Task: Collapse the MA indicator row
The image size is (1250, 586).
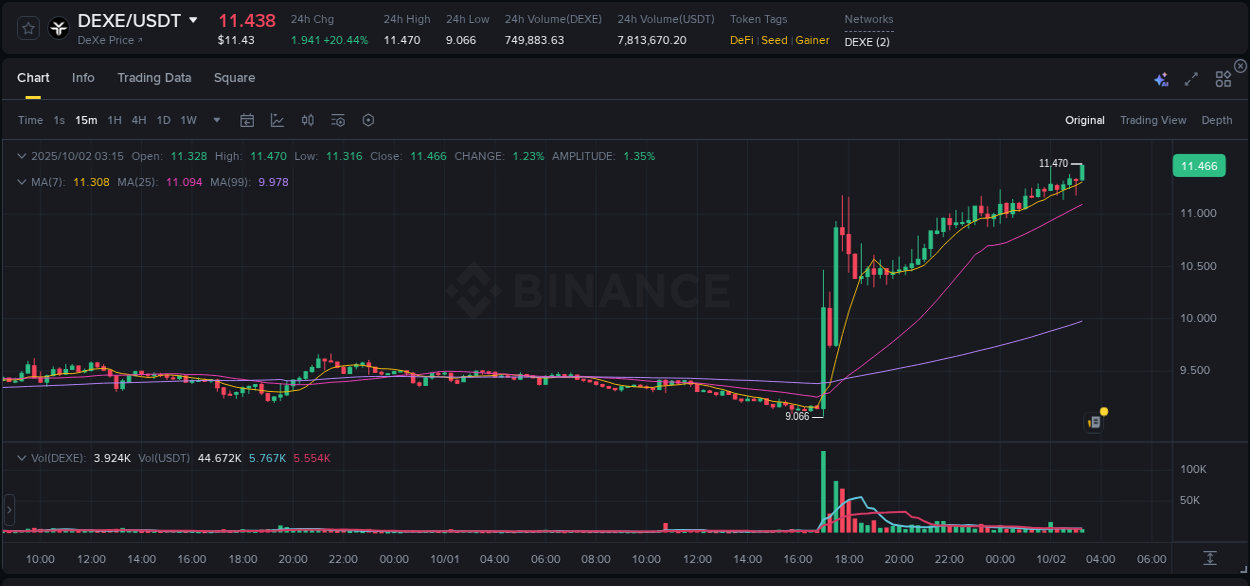Action: [x=22, y=182]
